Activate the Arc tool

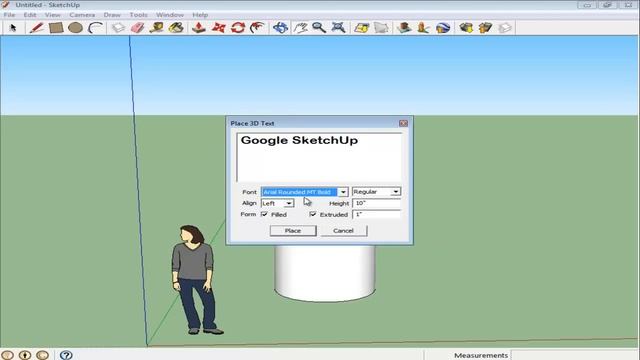[x=96, y=28]
